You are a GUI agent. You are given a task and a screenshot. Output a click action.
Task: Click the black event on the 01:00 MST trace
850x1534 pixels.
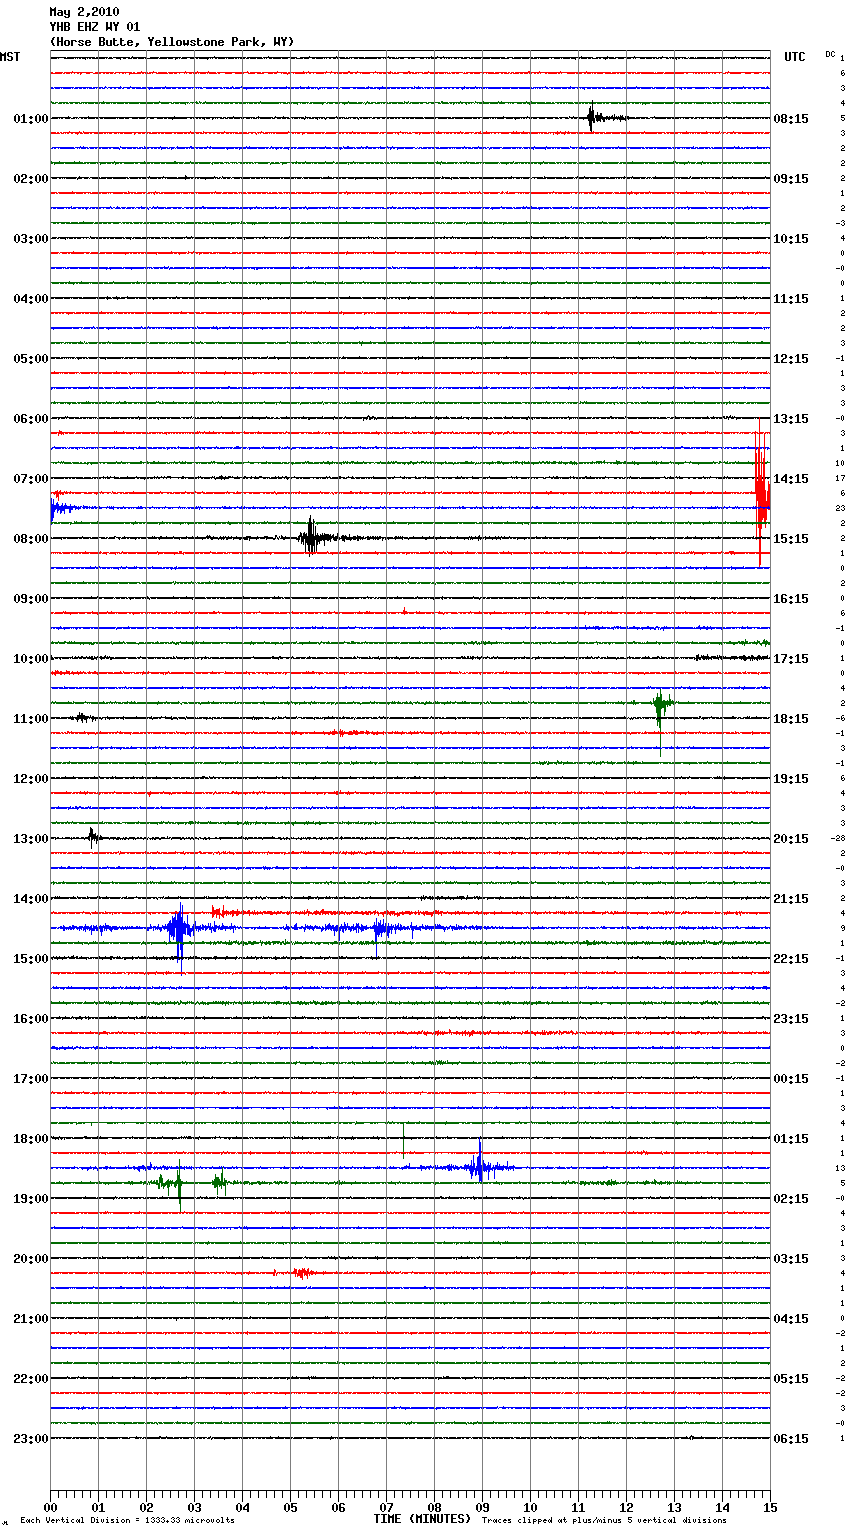tap(592, 117)
